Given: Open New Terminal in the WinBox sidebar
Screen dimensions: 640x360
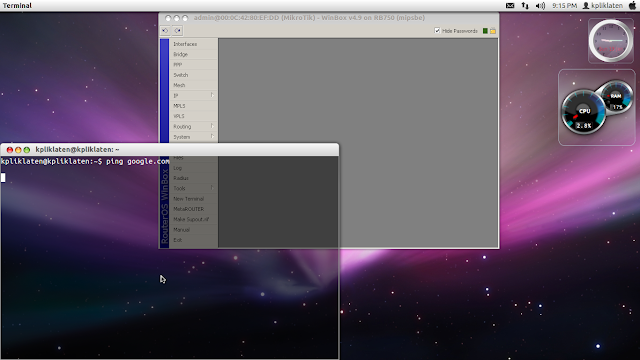Looking at the screenshot, I should (x=193, y=199).
